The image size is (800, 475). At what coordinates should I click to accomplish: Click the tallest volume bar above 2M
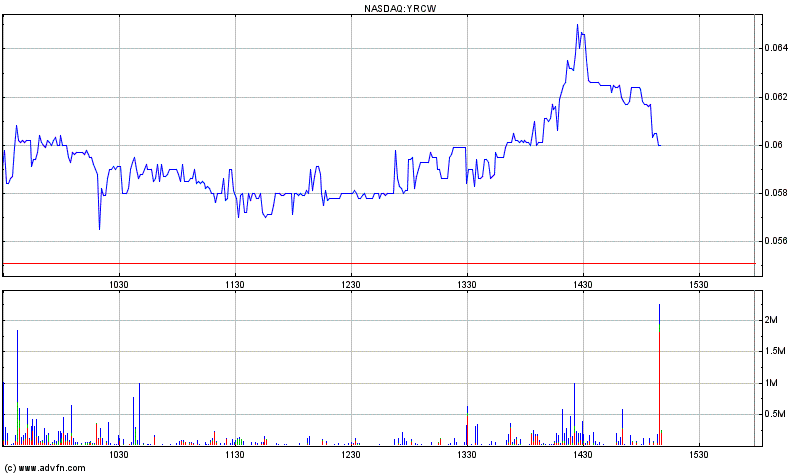click(659, 375)
